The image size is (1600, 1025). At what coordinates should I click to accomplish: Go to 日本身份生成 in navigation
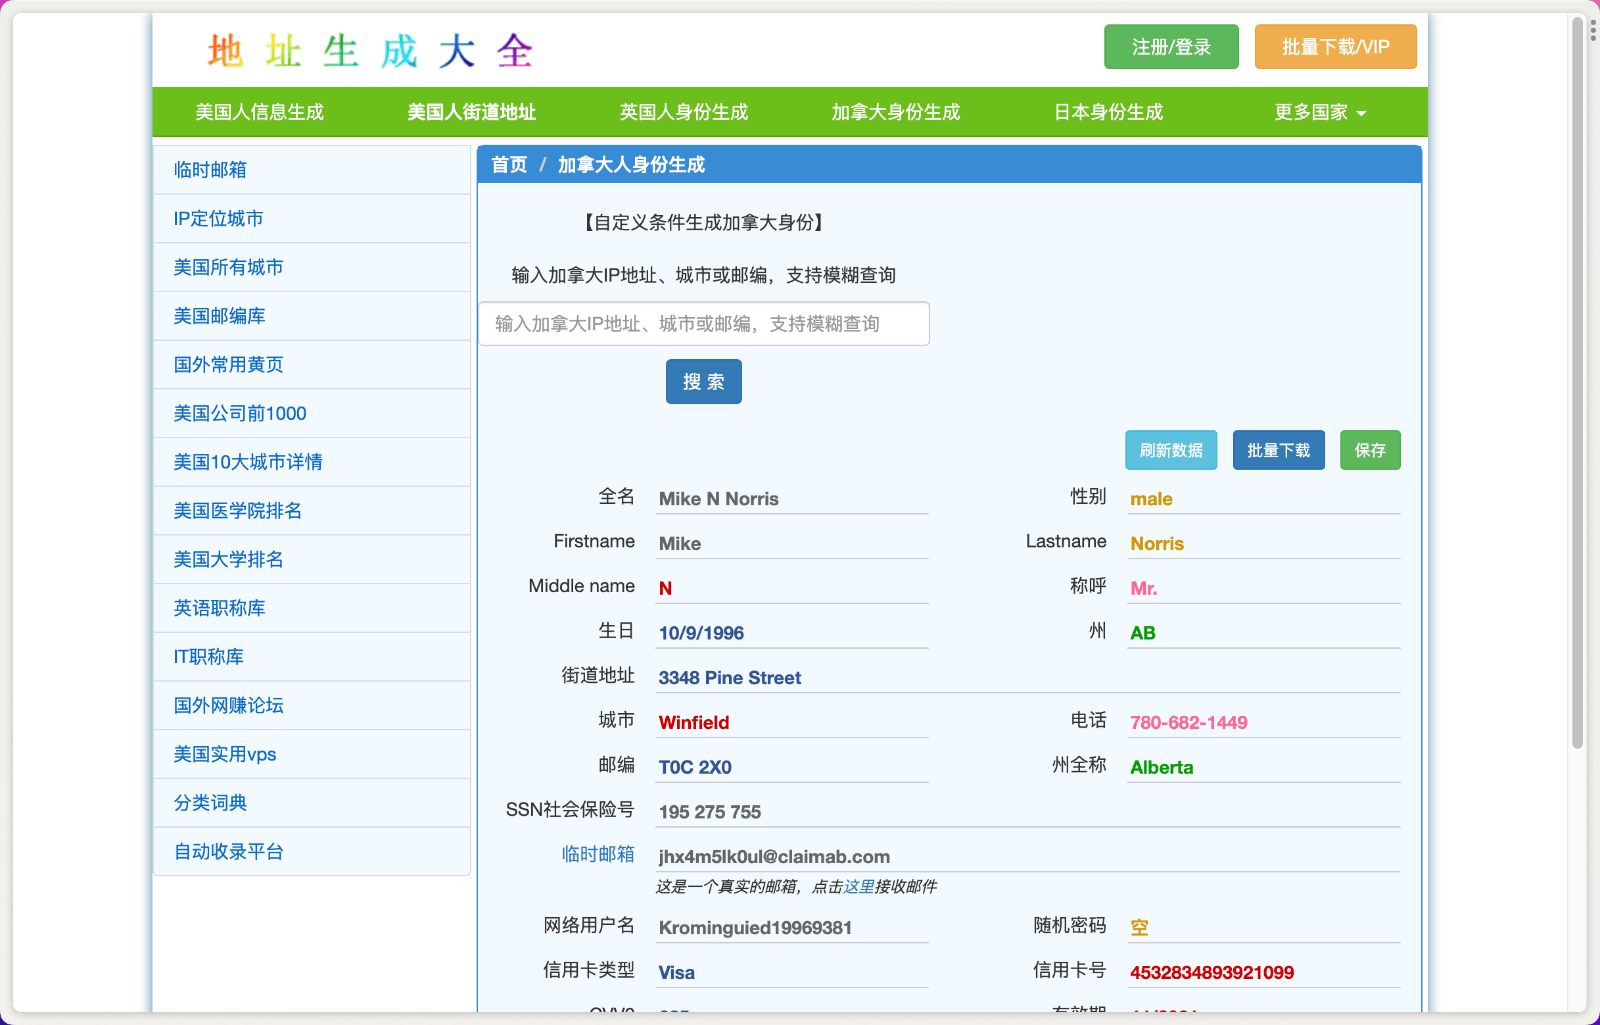[1108, 112]
